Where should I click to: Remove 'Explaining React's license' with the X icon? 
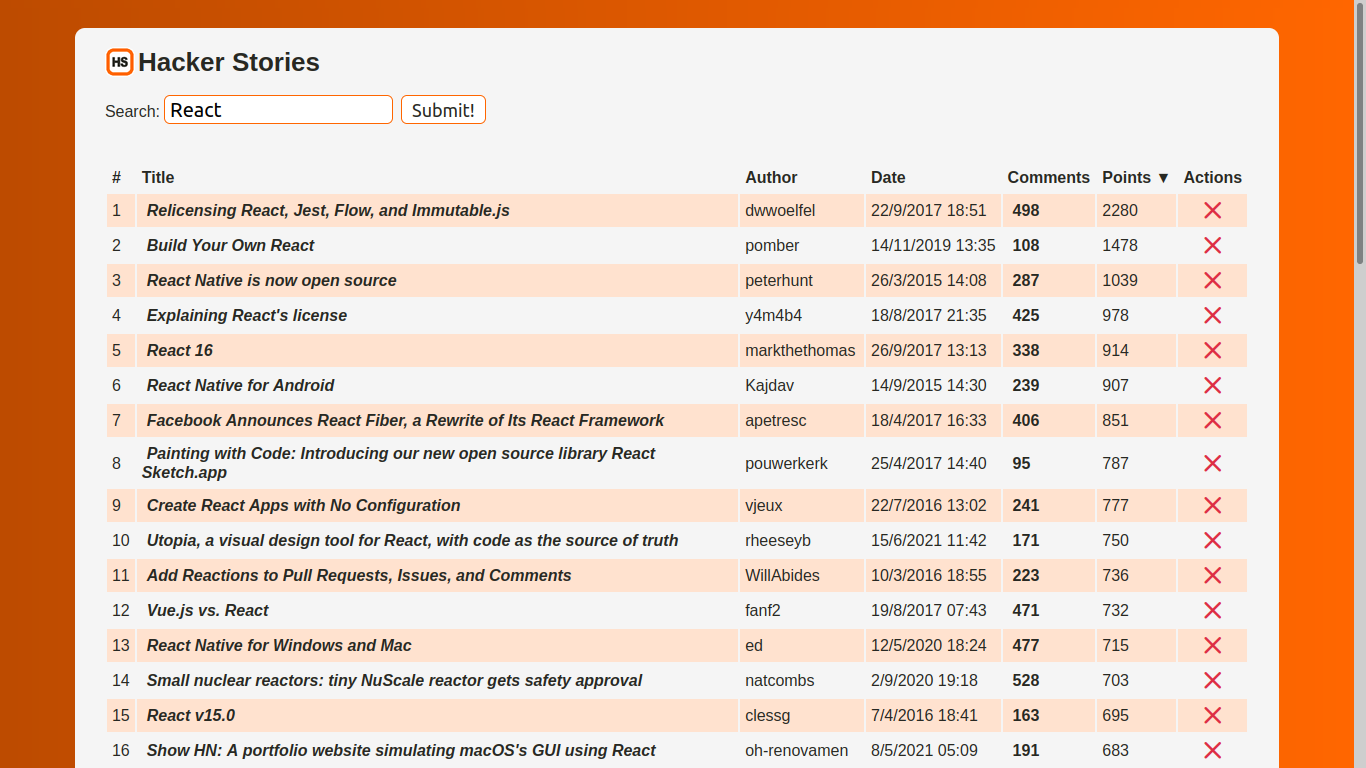[x=1212, y=315]
